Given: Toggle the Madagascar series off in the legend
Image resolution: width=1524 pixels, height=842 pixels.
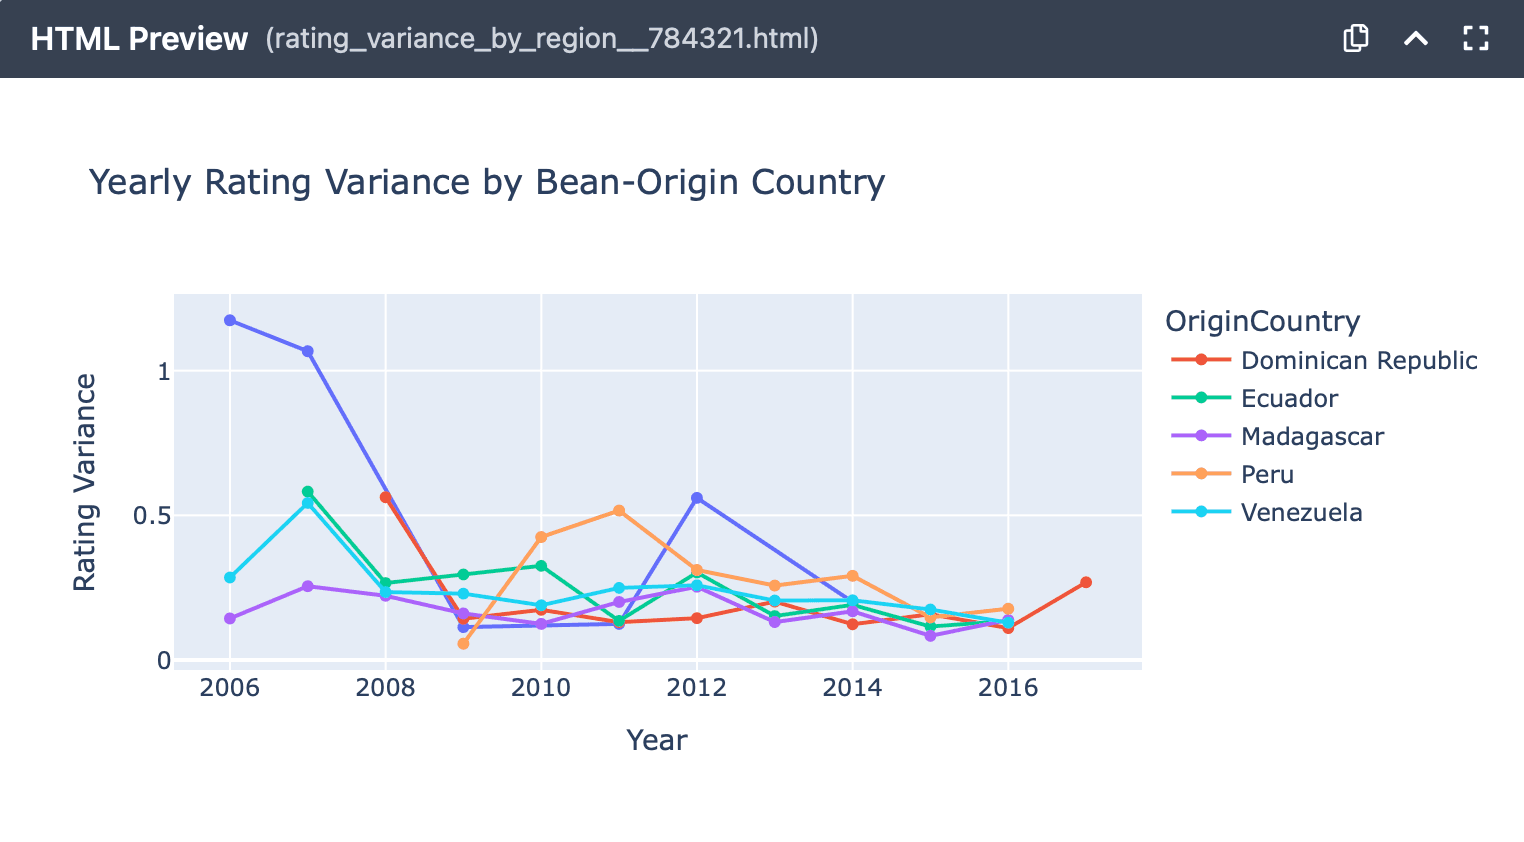Looking at the screenshot, I should 1310,436.
